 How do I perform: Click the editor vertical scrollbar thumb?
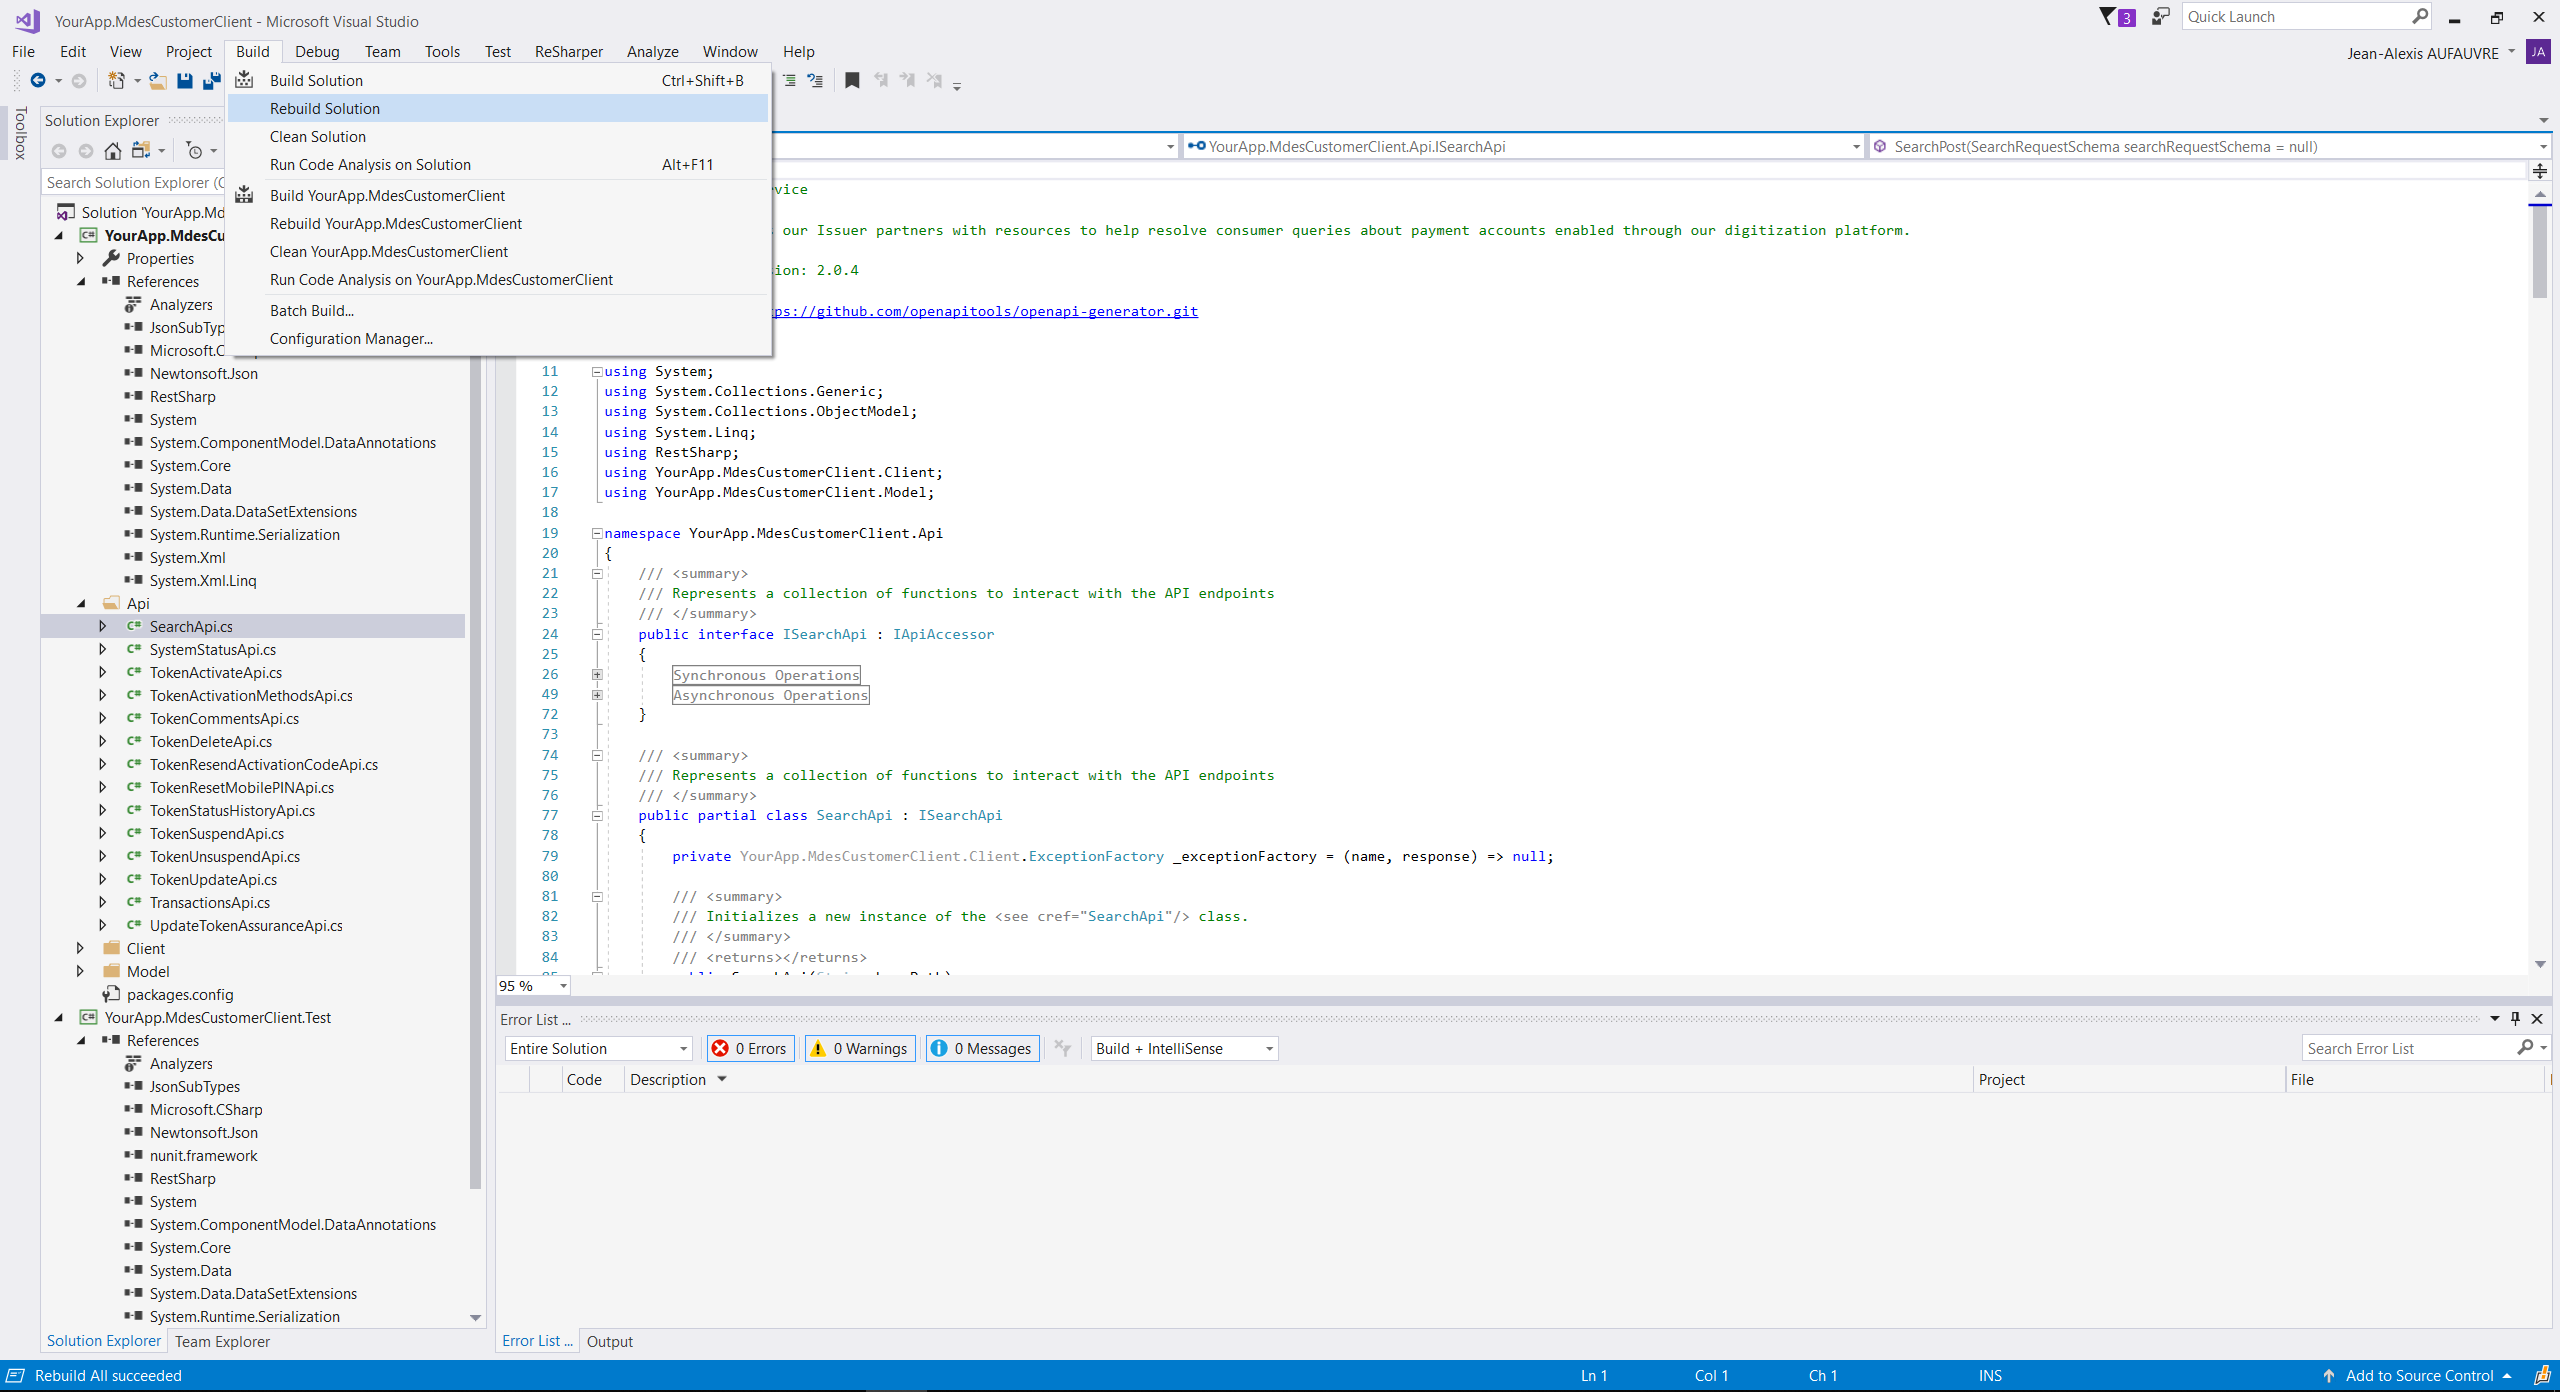tap(2540, 253)
